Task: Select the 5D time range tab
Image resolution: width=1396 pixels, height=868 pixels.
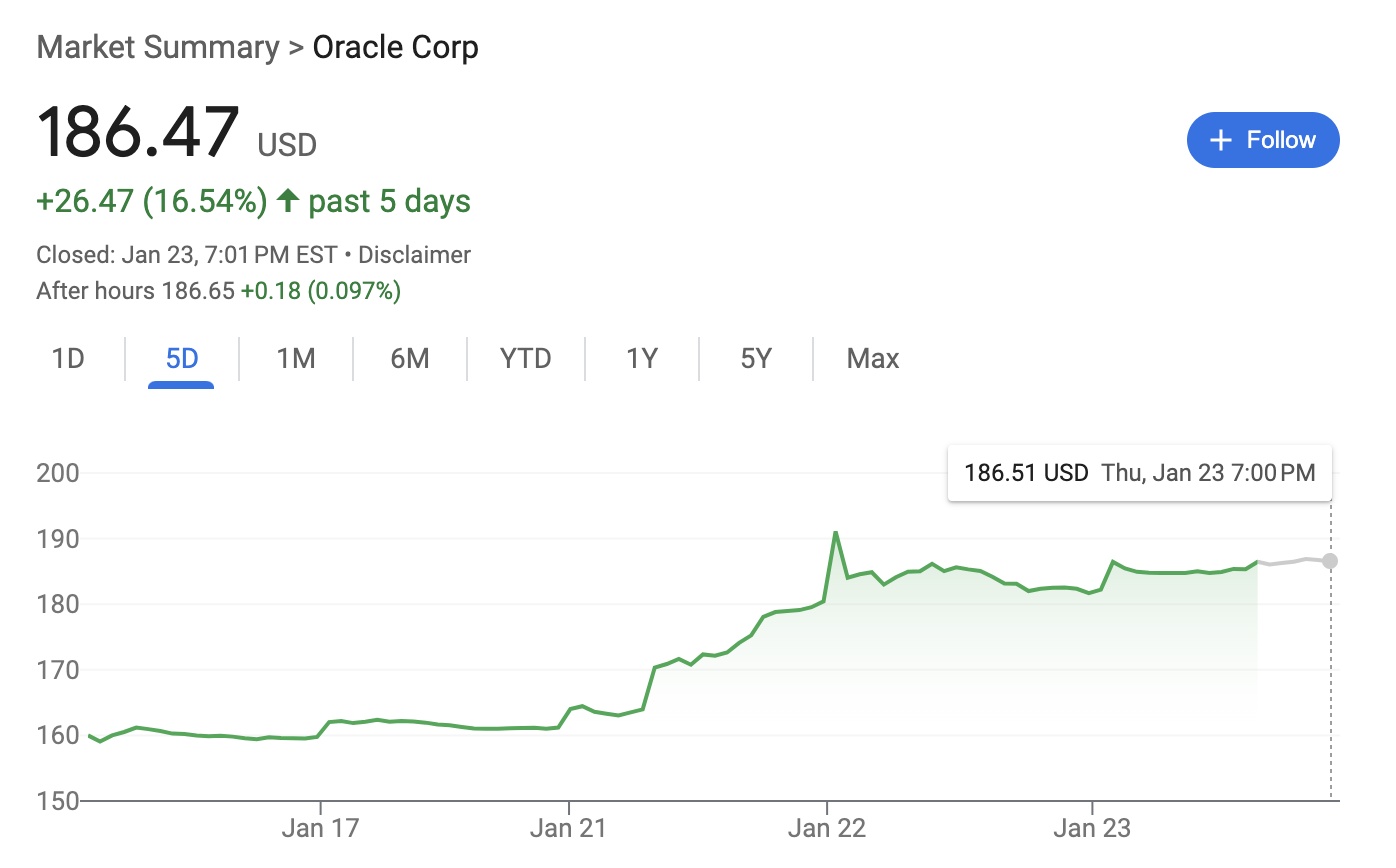Action: pos(181,358)
